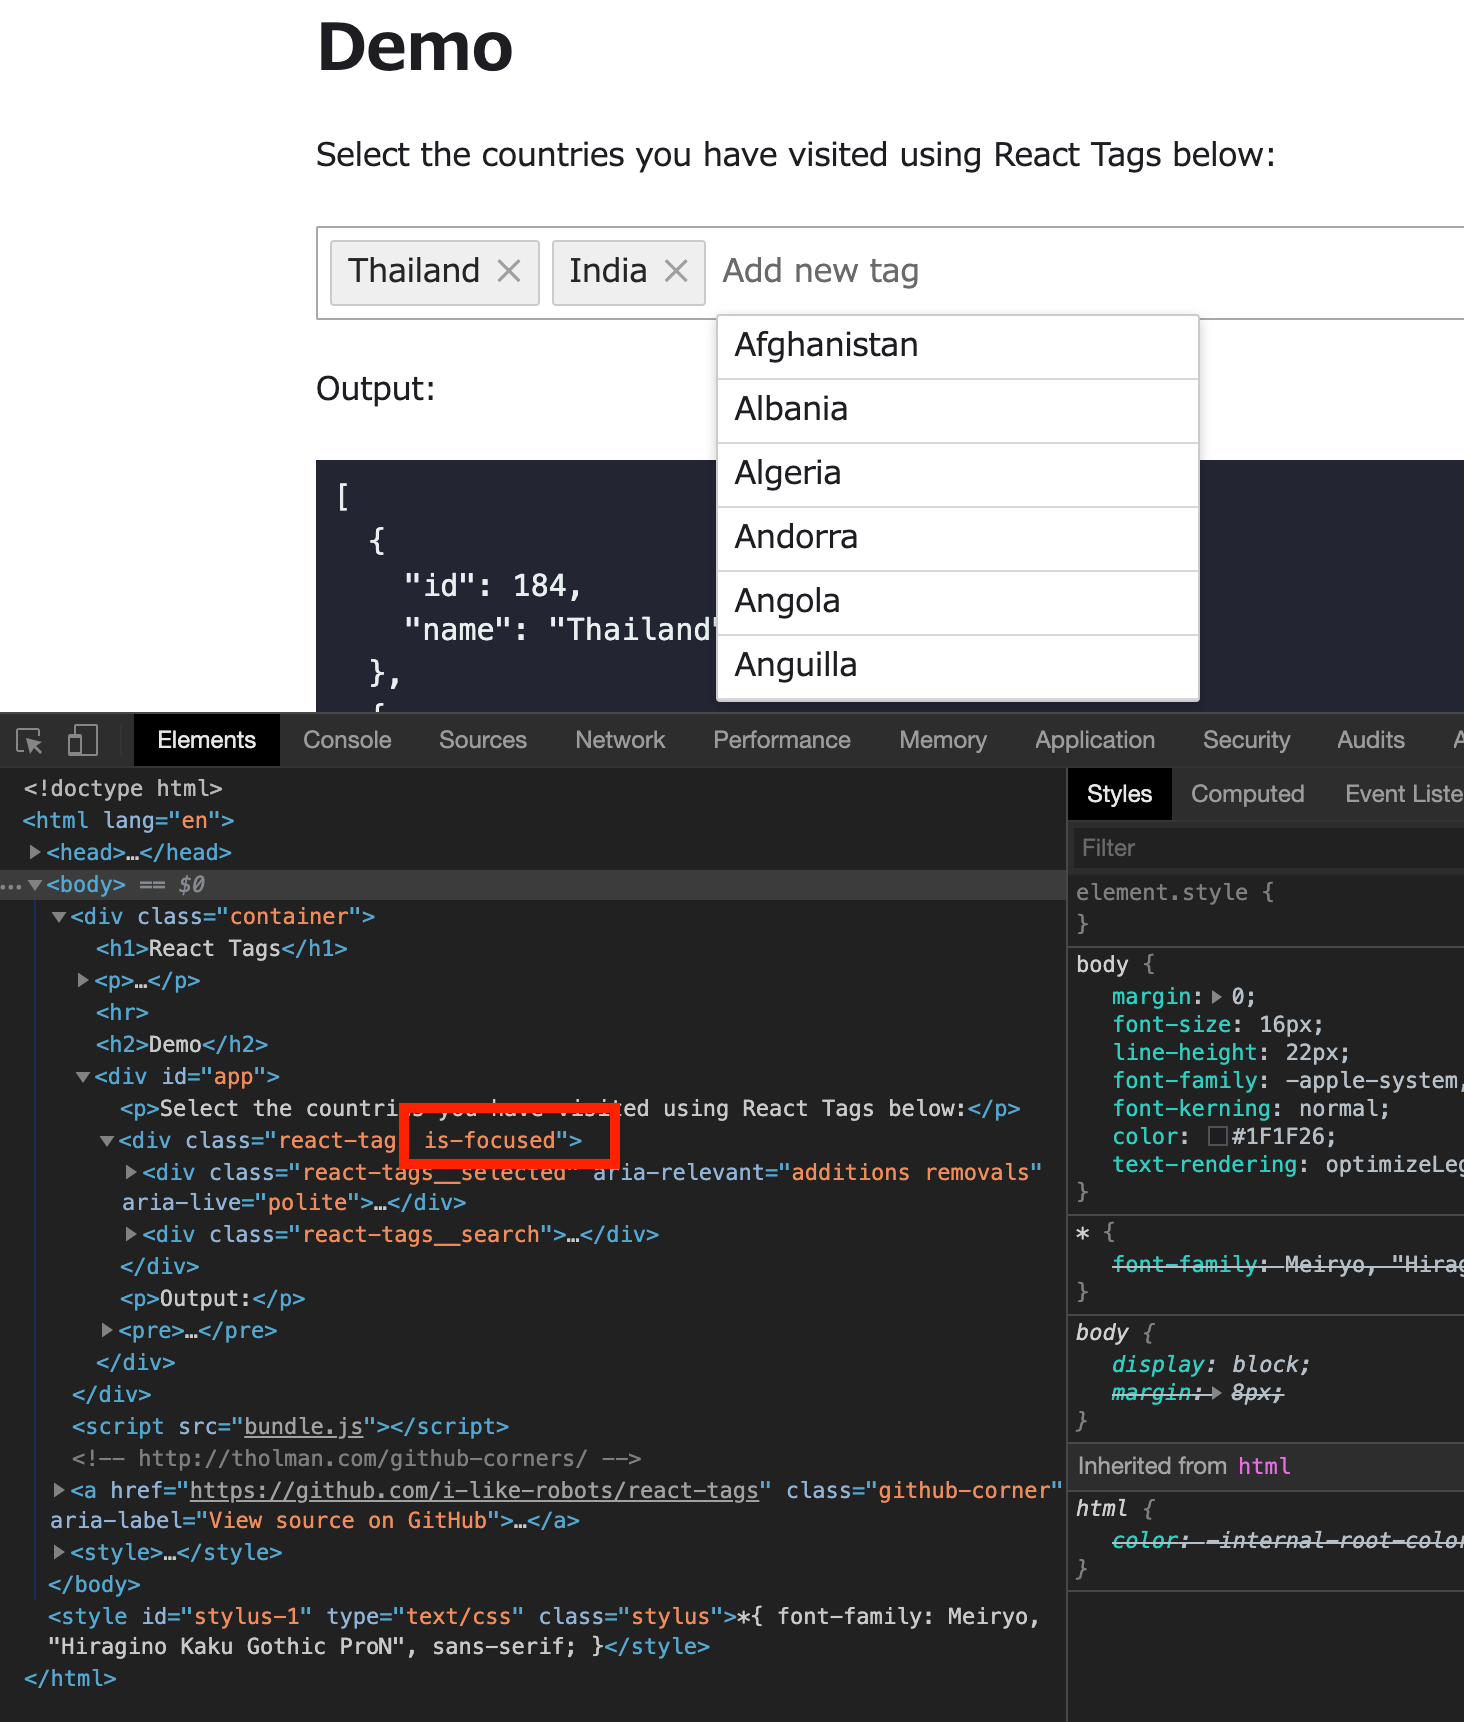Choose Andorra from the suggestions
The image size is (1464, 1722).
click(958, 538)
